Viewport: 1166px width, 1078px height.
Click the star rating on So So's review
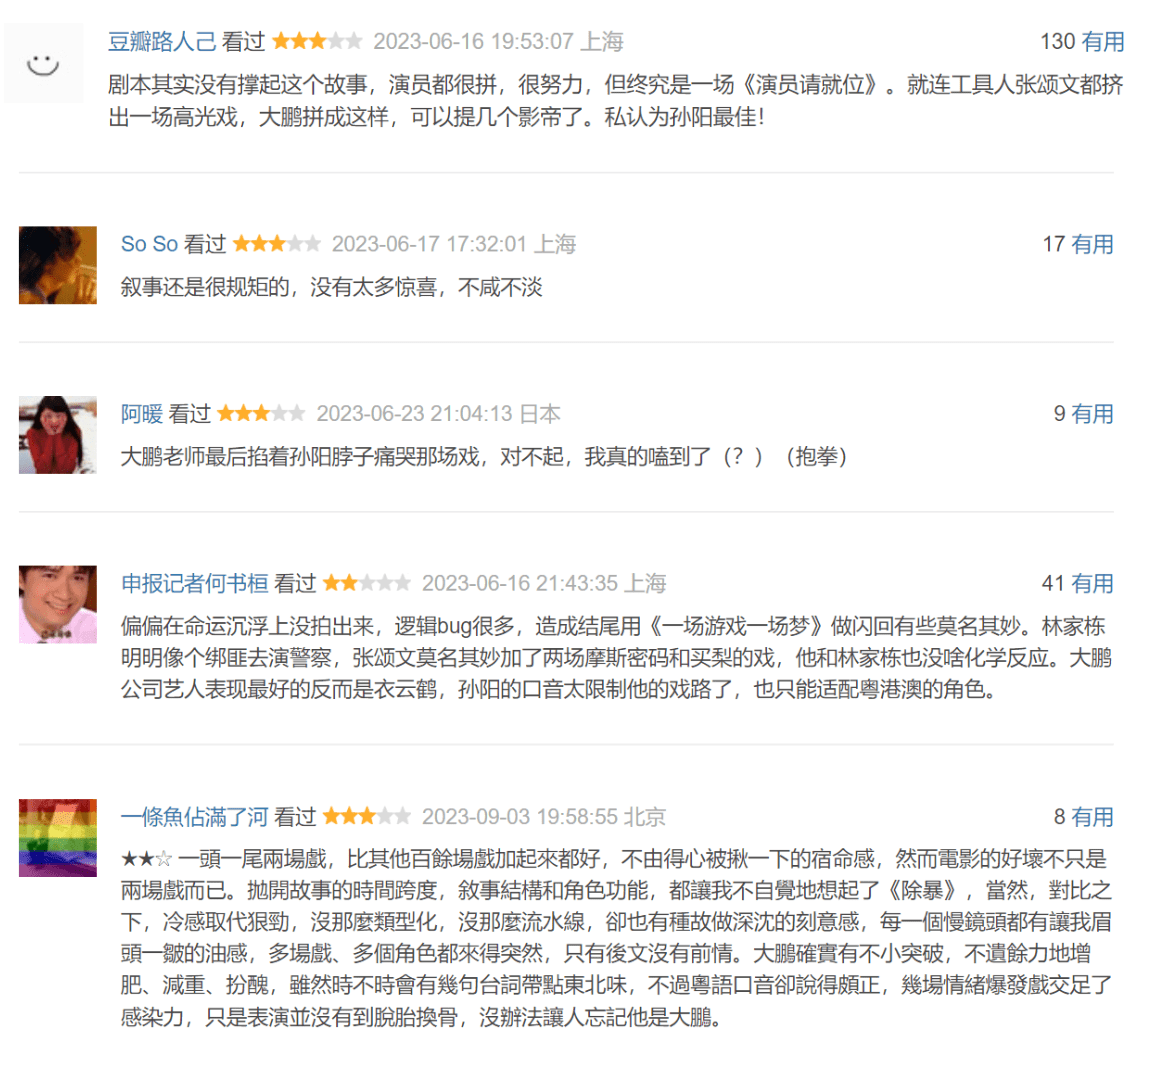(277, 244)
